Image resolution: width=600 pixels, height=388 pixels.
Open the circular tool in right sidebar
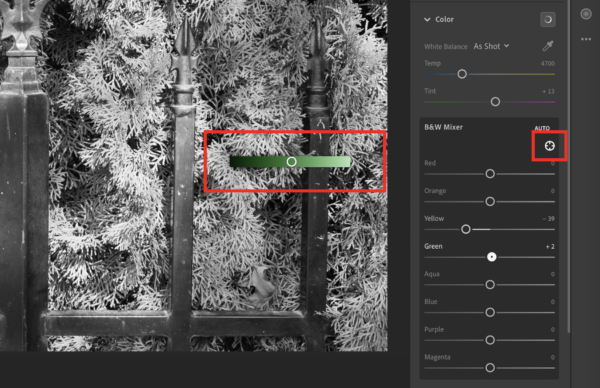[586, 14]
